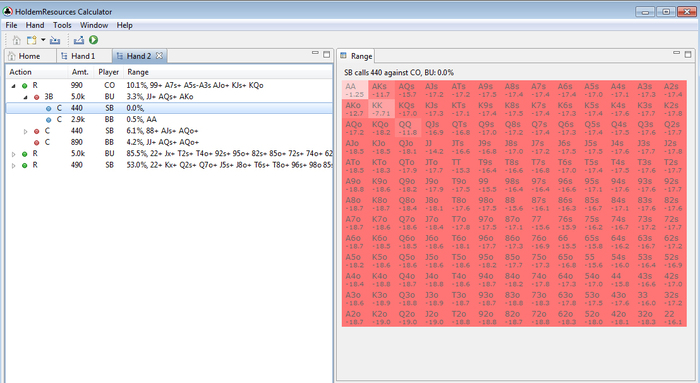
Task: Collapse the BU 3B 5.0k tree node
Action: [25, 97]
